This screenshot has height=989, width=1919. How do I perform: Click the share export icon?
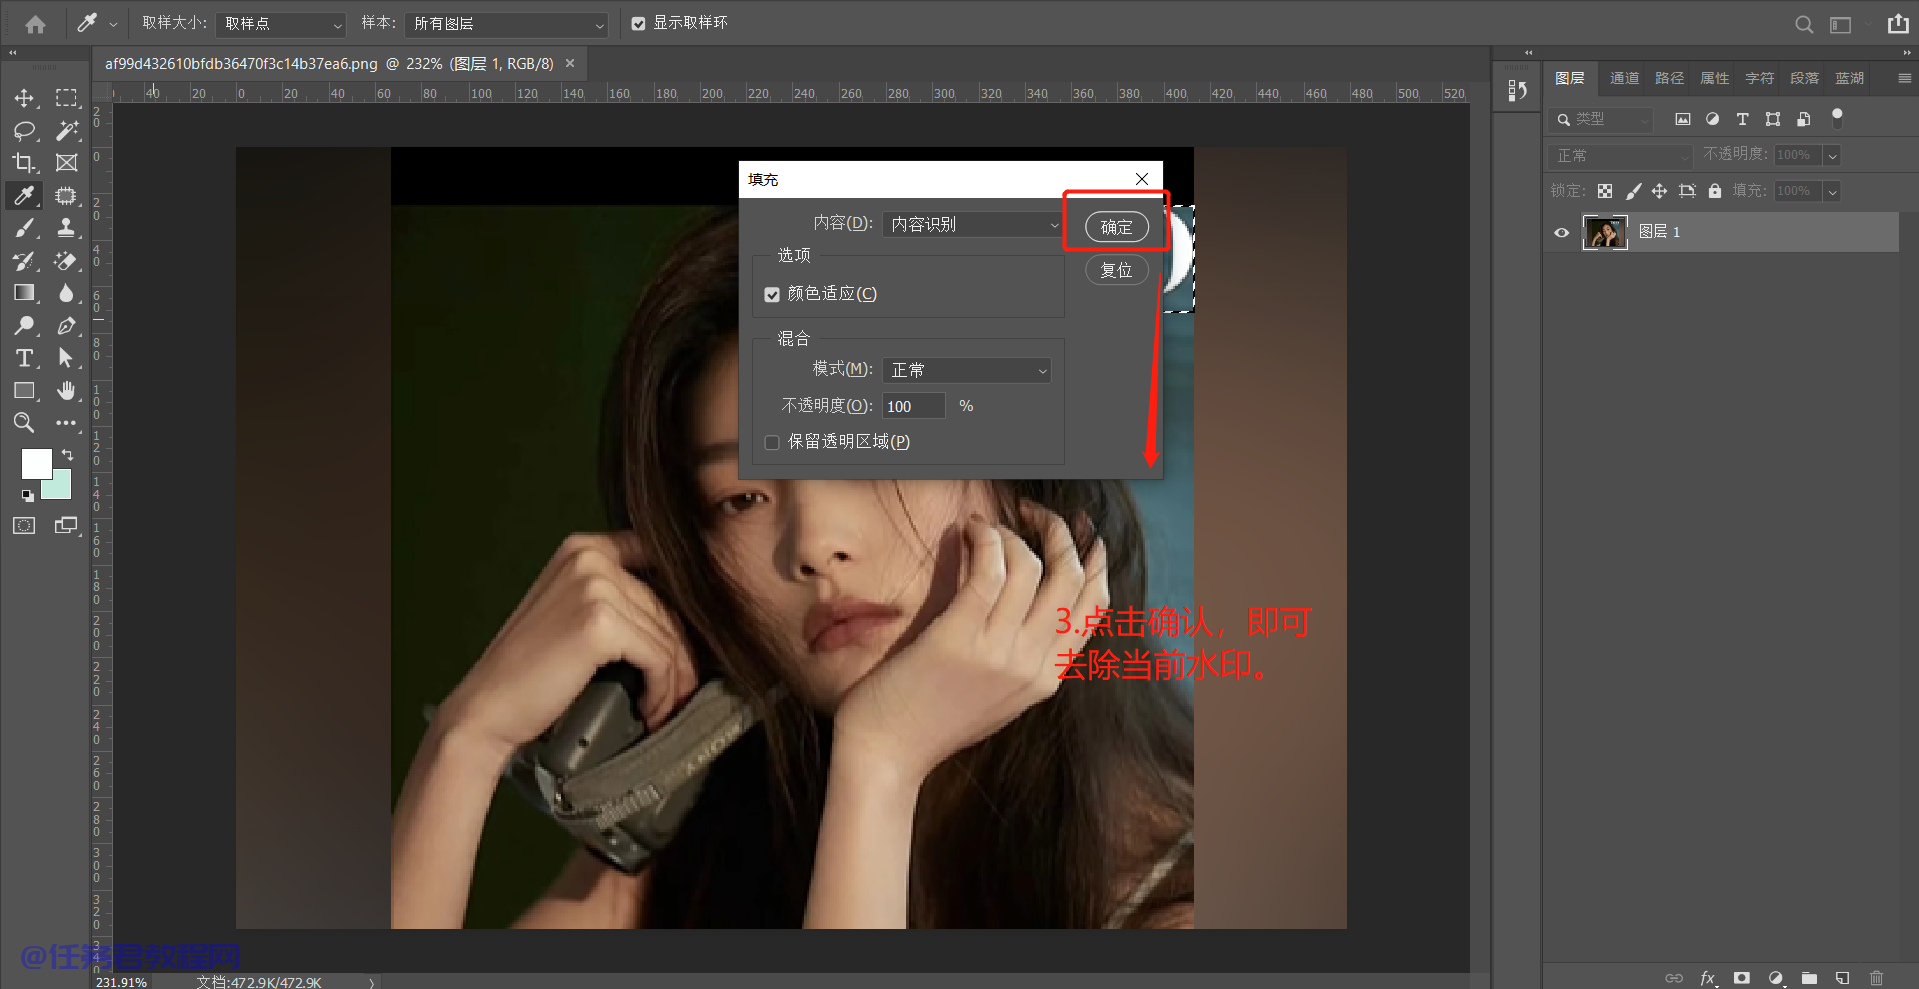point(1898,23)
